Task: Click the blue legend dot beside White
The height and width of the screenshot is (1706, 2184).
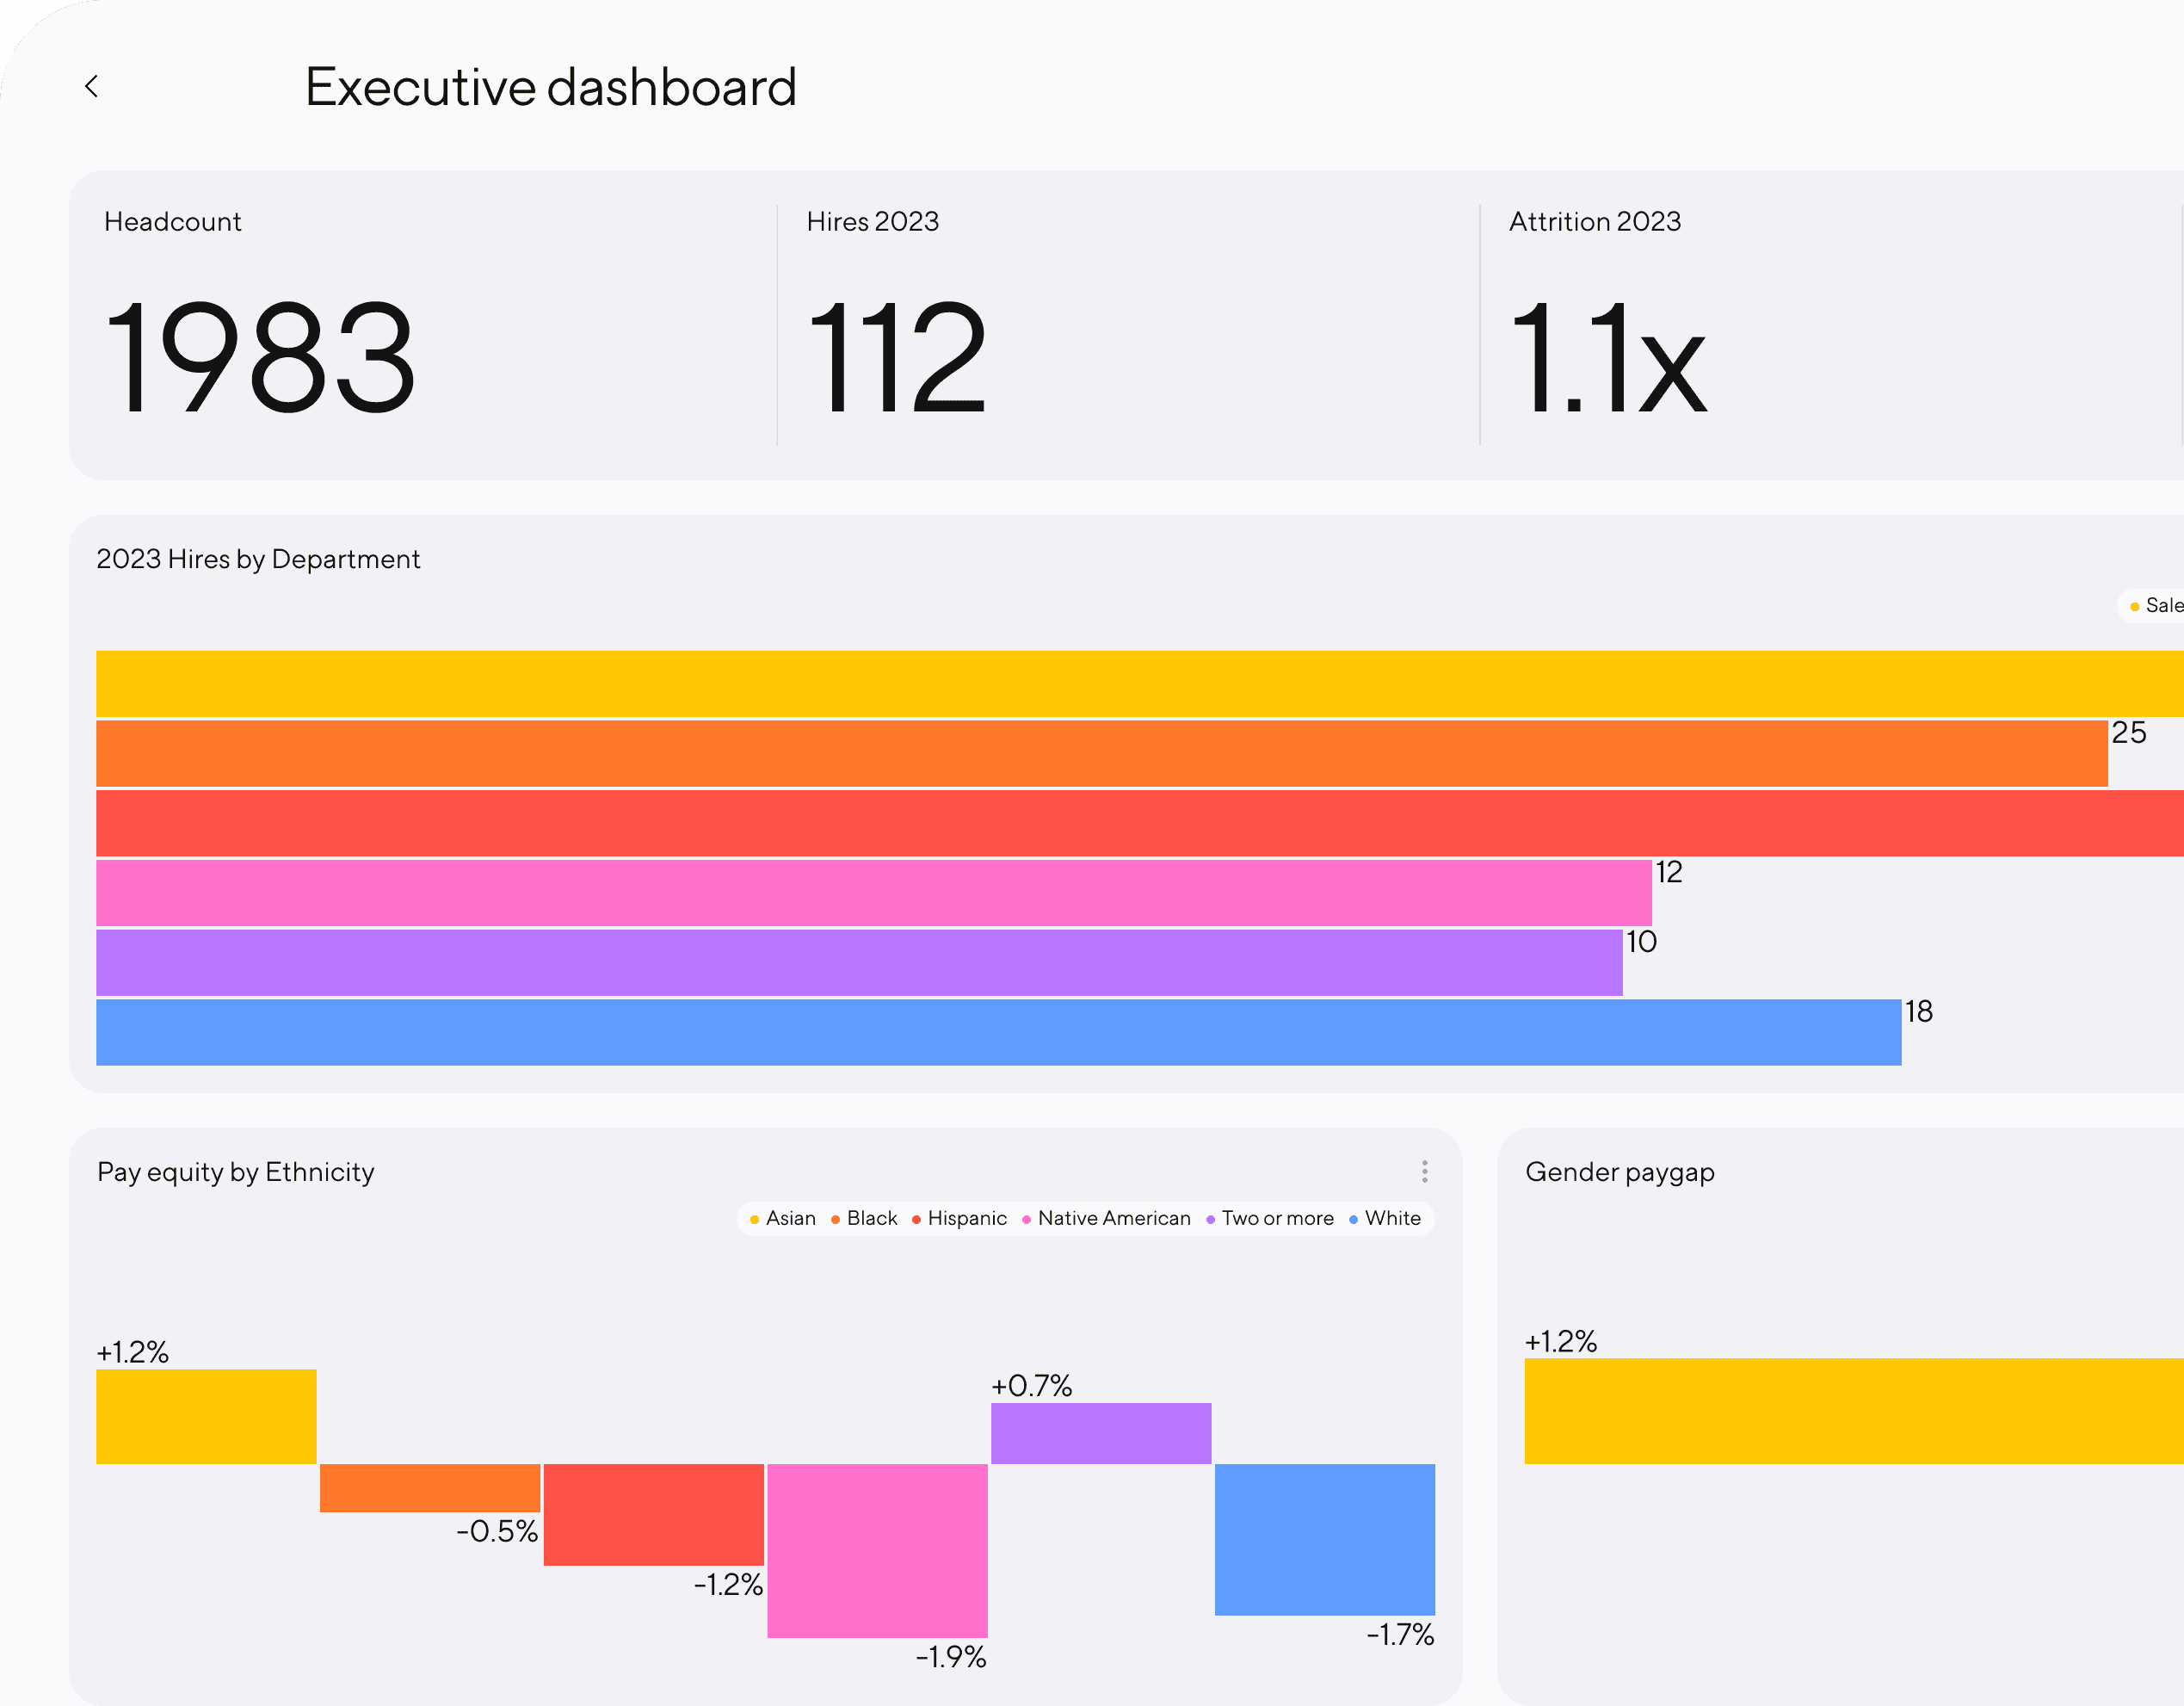Action: click(1354, 1218)
